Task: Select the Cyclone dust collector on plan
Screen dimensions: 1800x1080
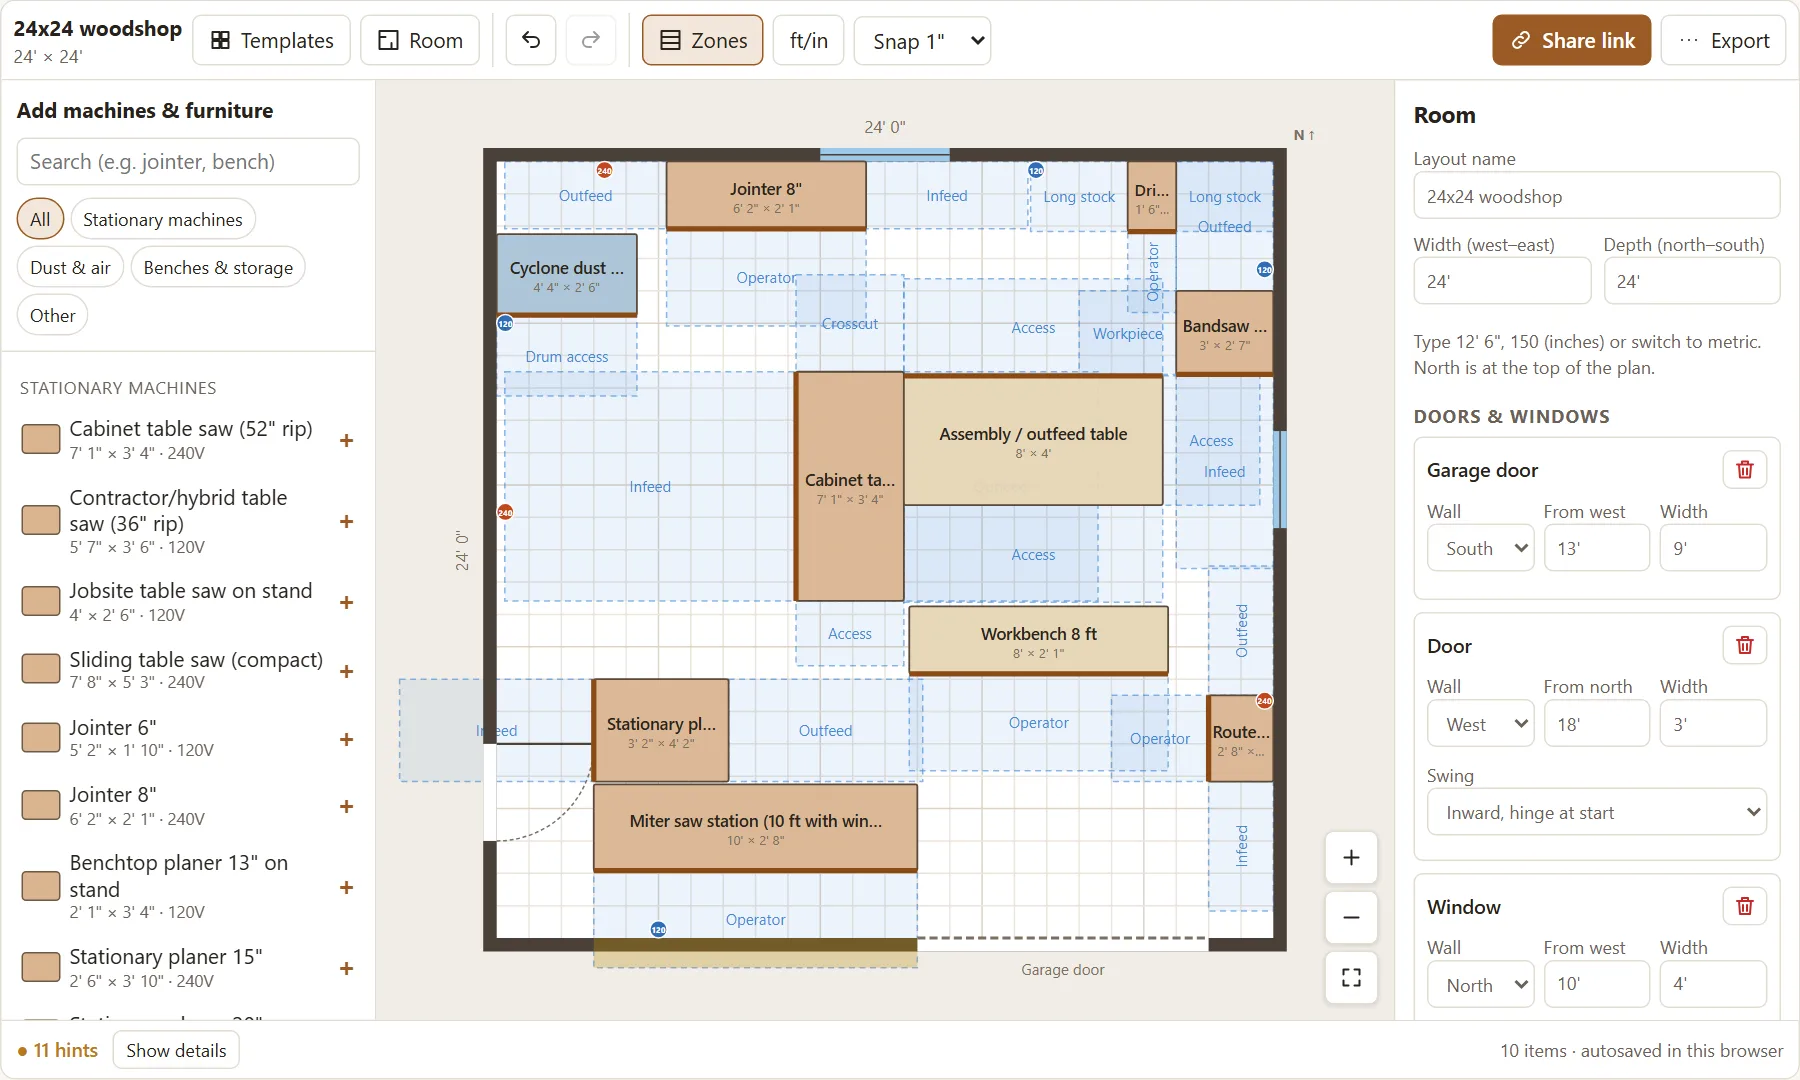Action: pyautogui.click(x=567, y=275)
